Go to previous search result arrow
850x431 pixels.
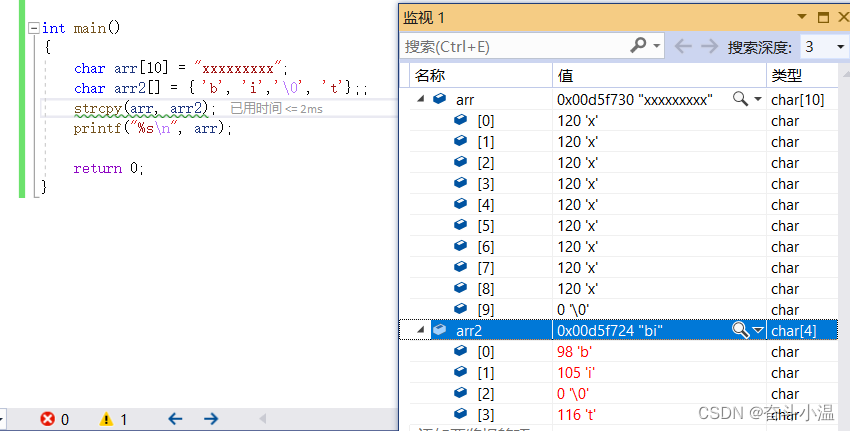pos(683,47)
